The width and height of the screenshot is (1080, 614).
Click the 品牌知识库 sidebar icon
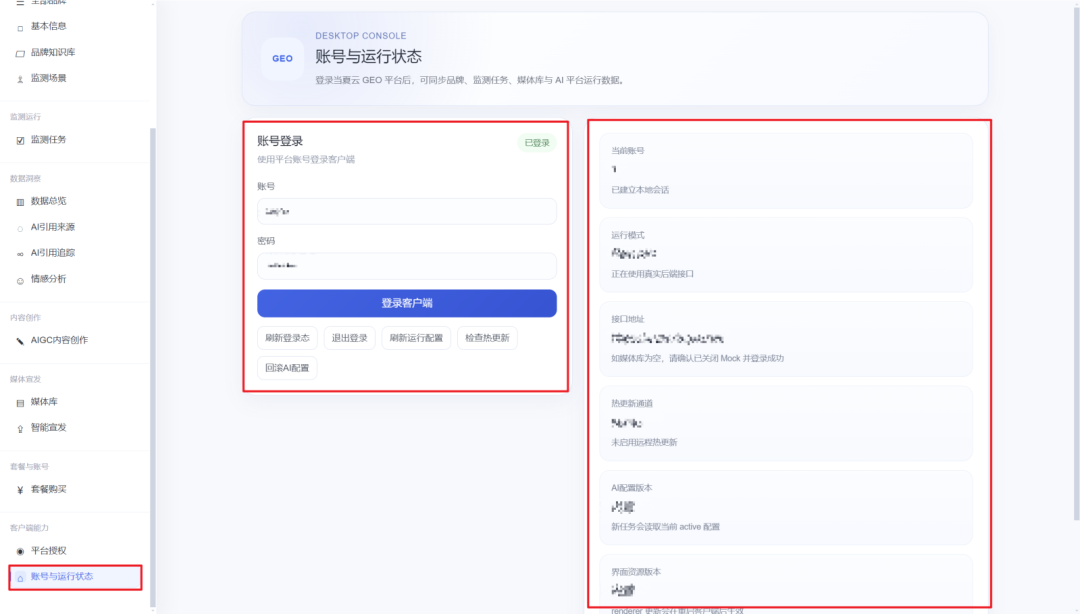20,53
